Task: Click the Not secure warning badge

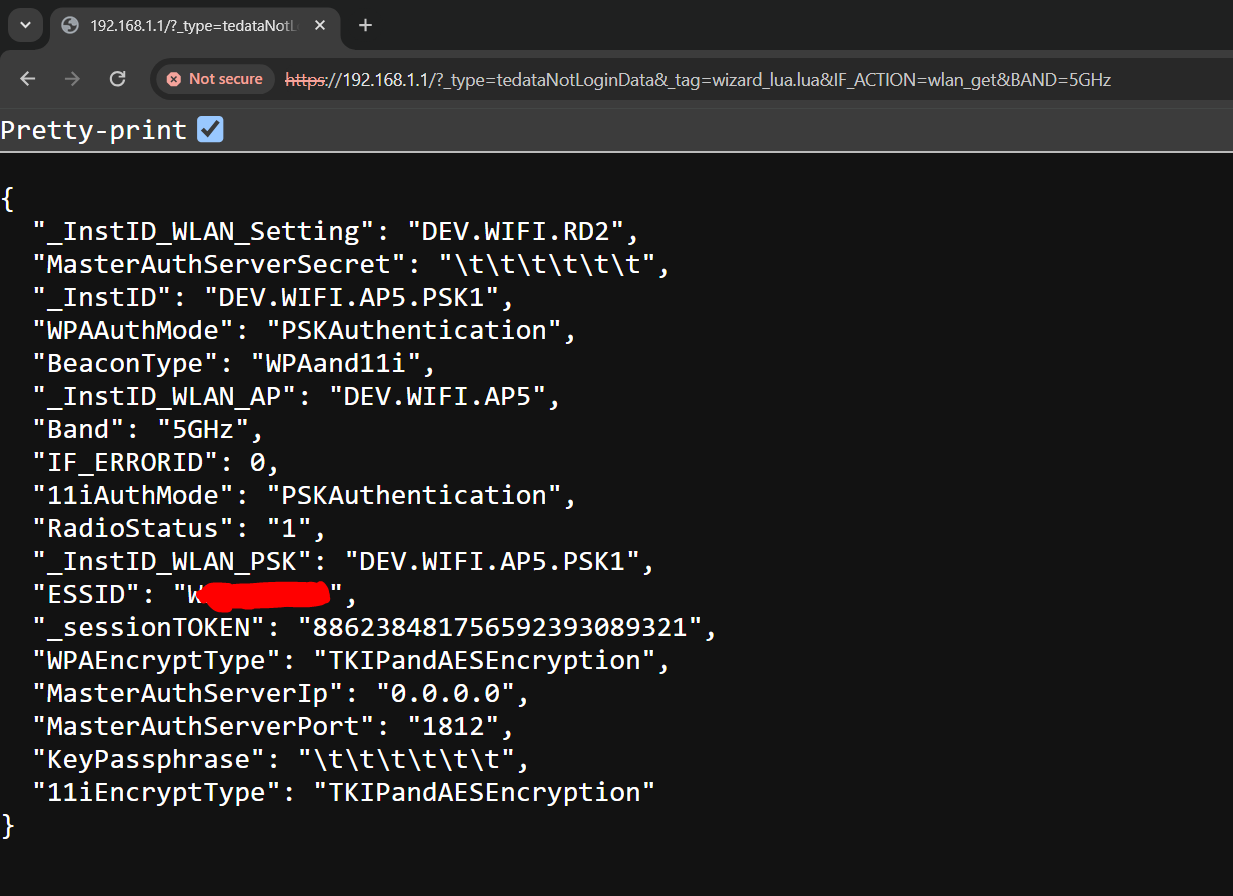Action: (215, 79)
